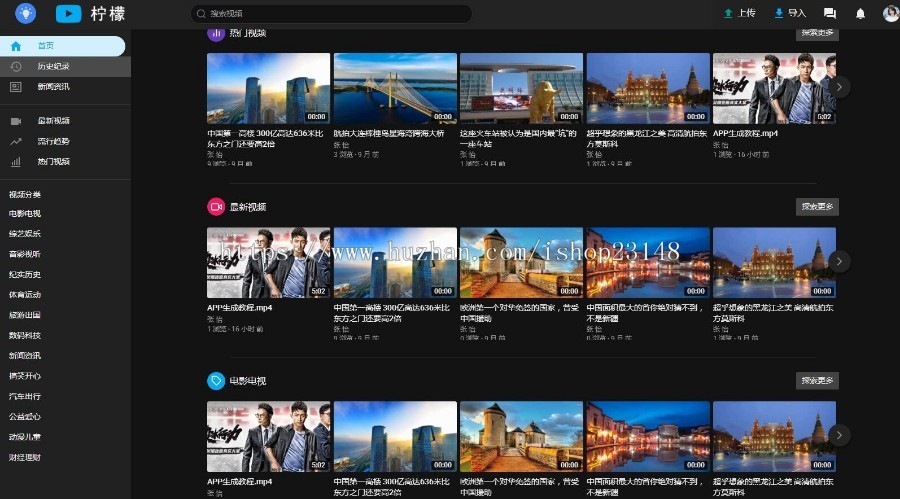The width and height of the screenshot is (900, 499).
Task: Click the bar chart icon in sidebar
Action: [x=15, y=162]
